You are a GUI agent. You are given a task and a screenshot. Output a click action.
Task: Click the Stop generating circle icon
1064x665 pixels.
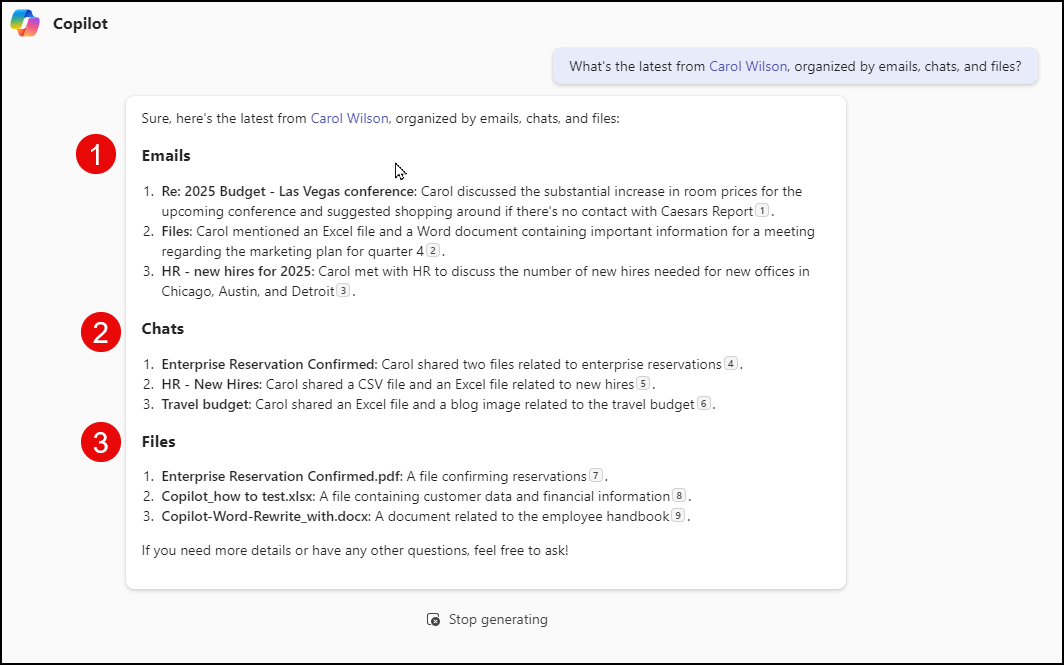pyautogui.click(x=433, y=619)
